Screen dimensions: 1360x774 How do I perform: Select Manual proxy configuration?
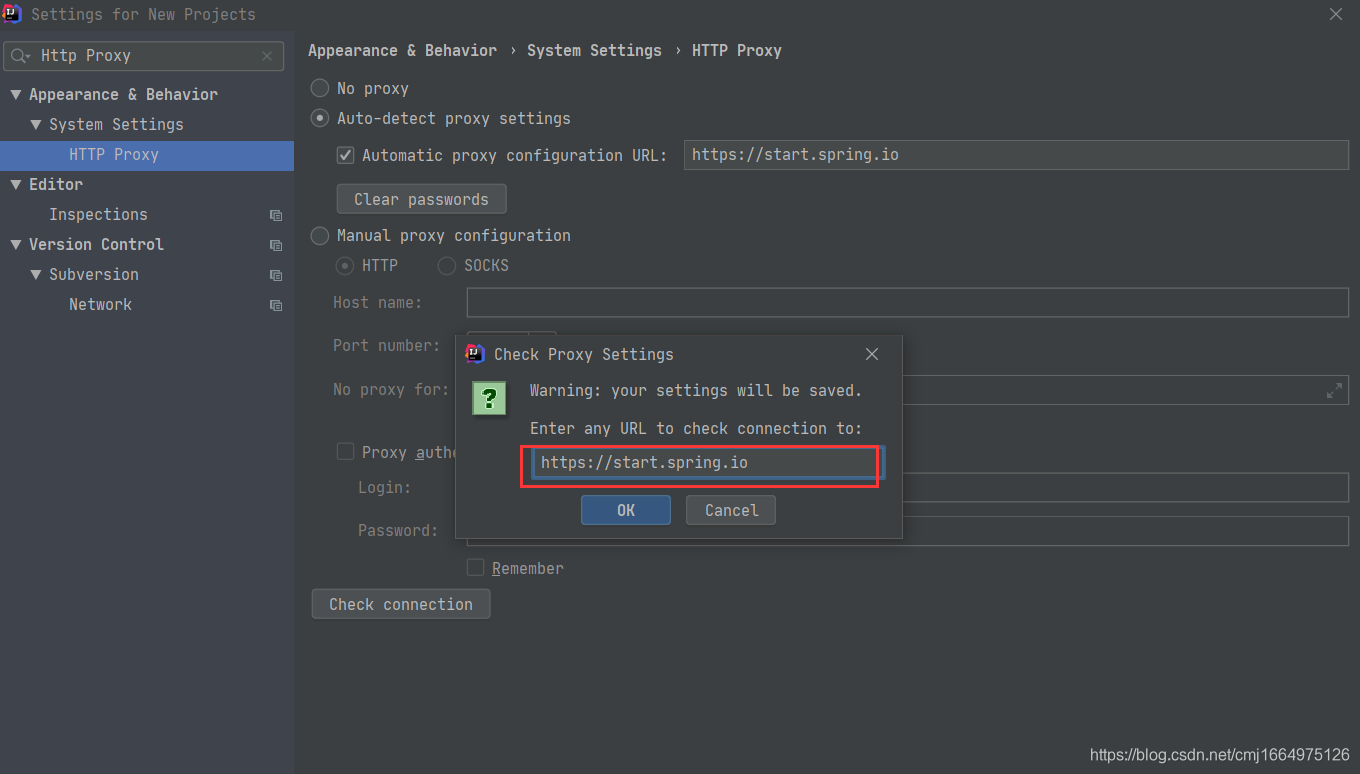coord(320,235)
